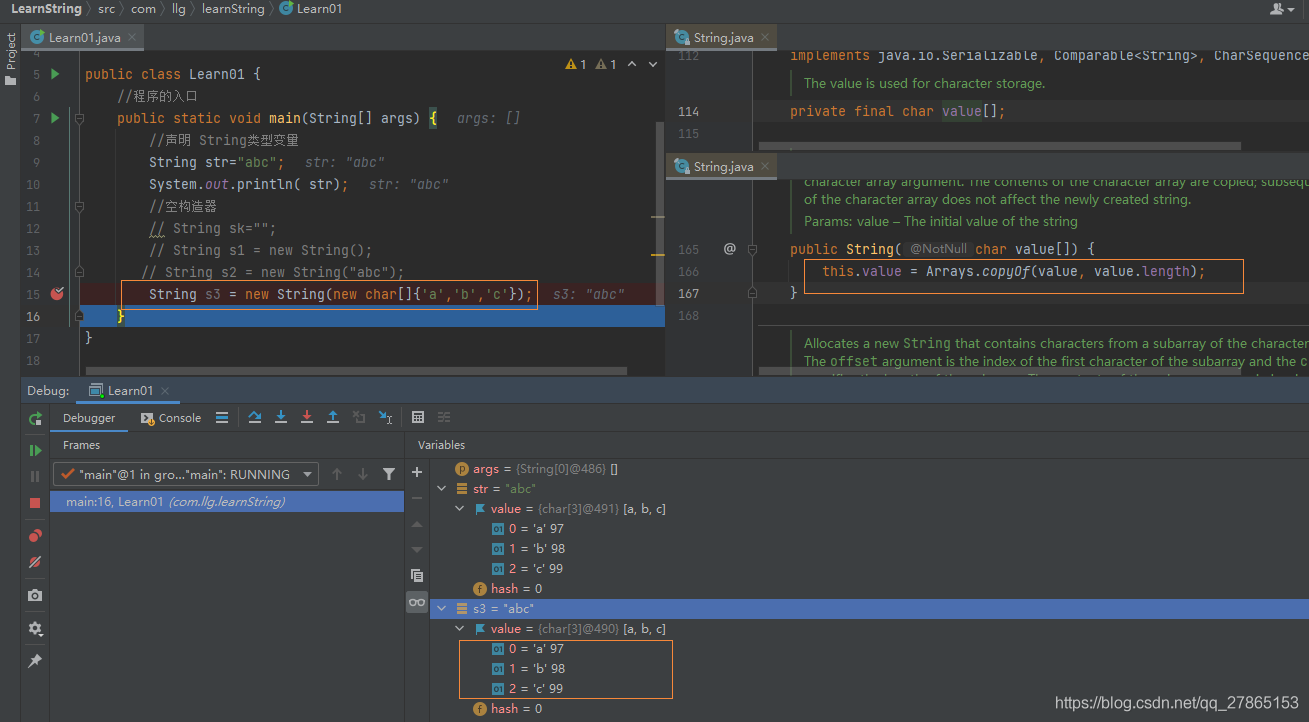Add a new watch with the plus button

coord(417,471)
